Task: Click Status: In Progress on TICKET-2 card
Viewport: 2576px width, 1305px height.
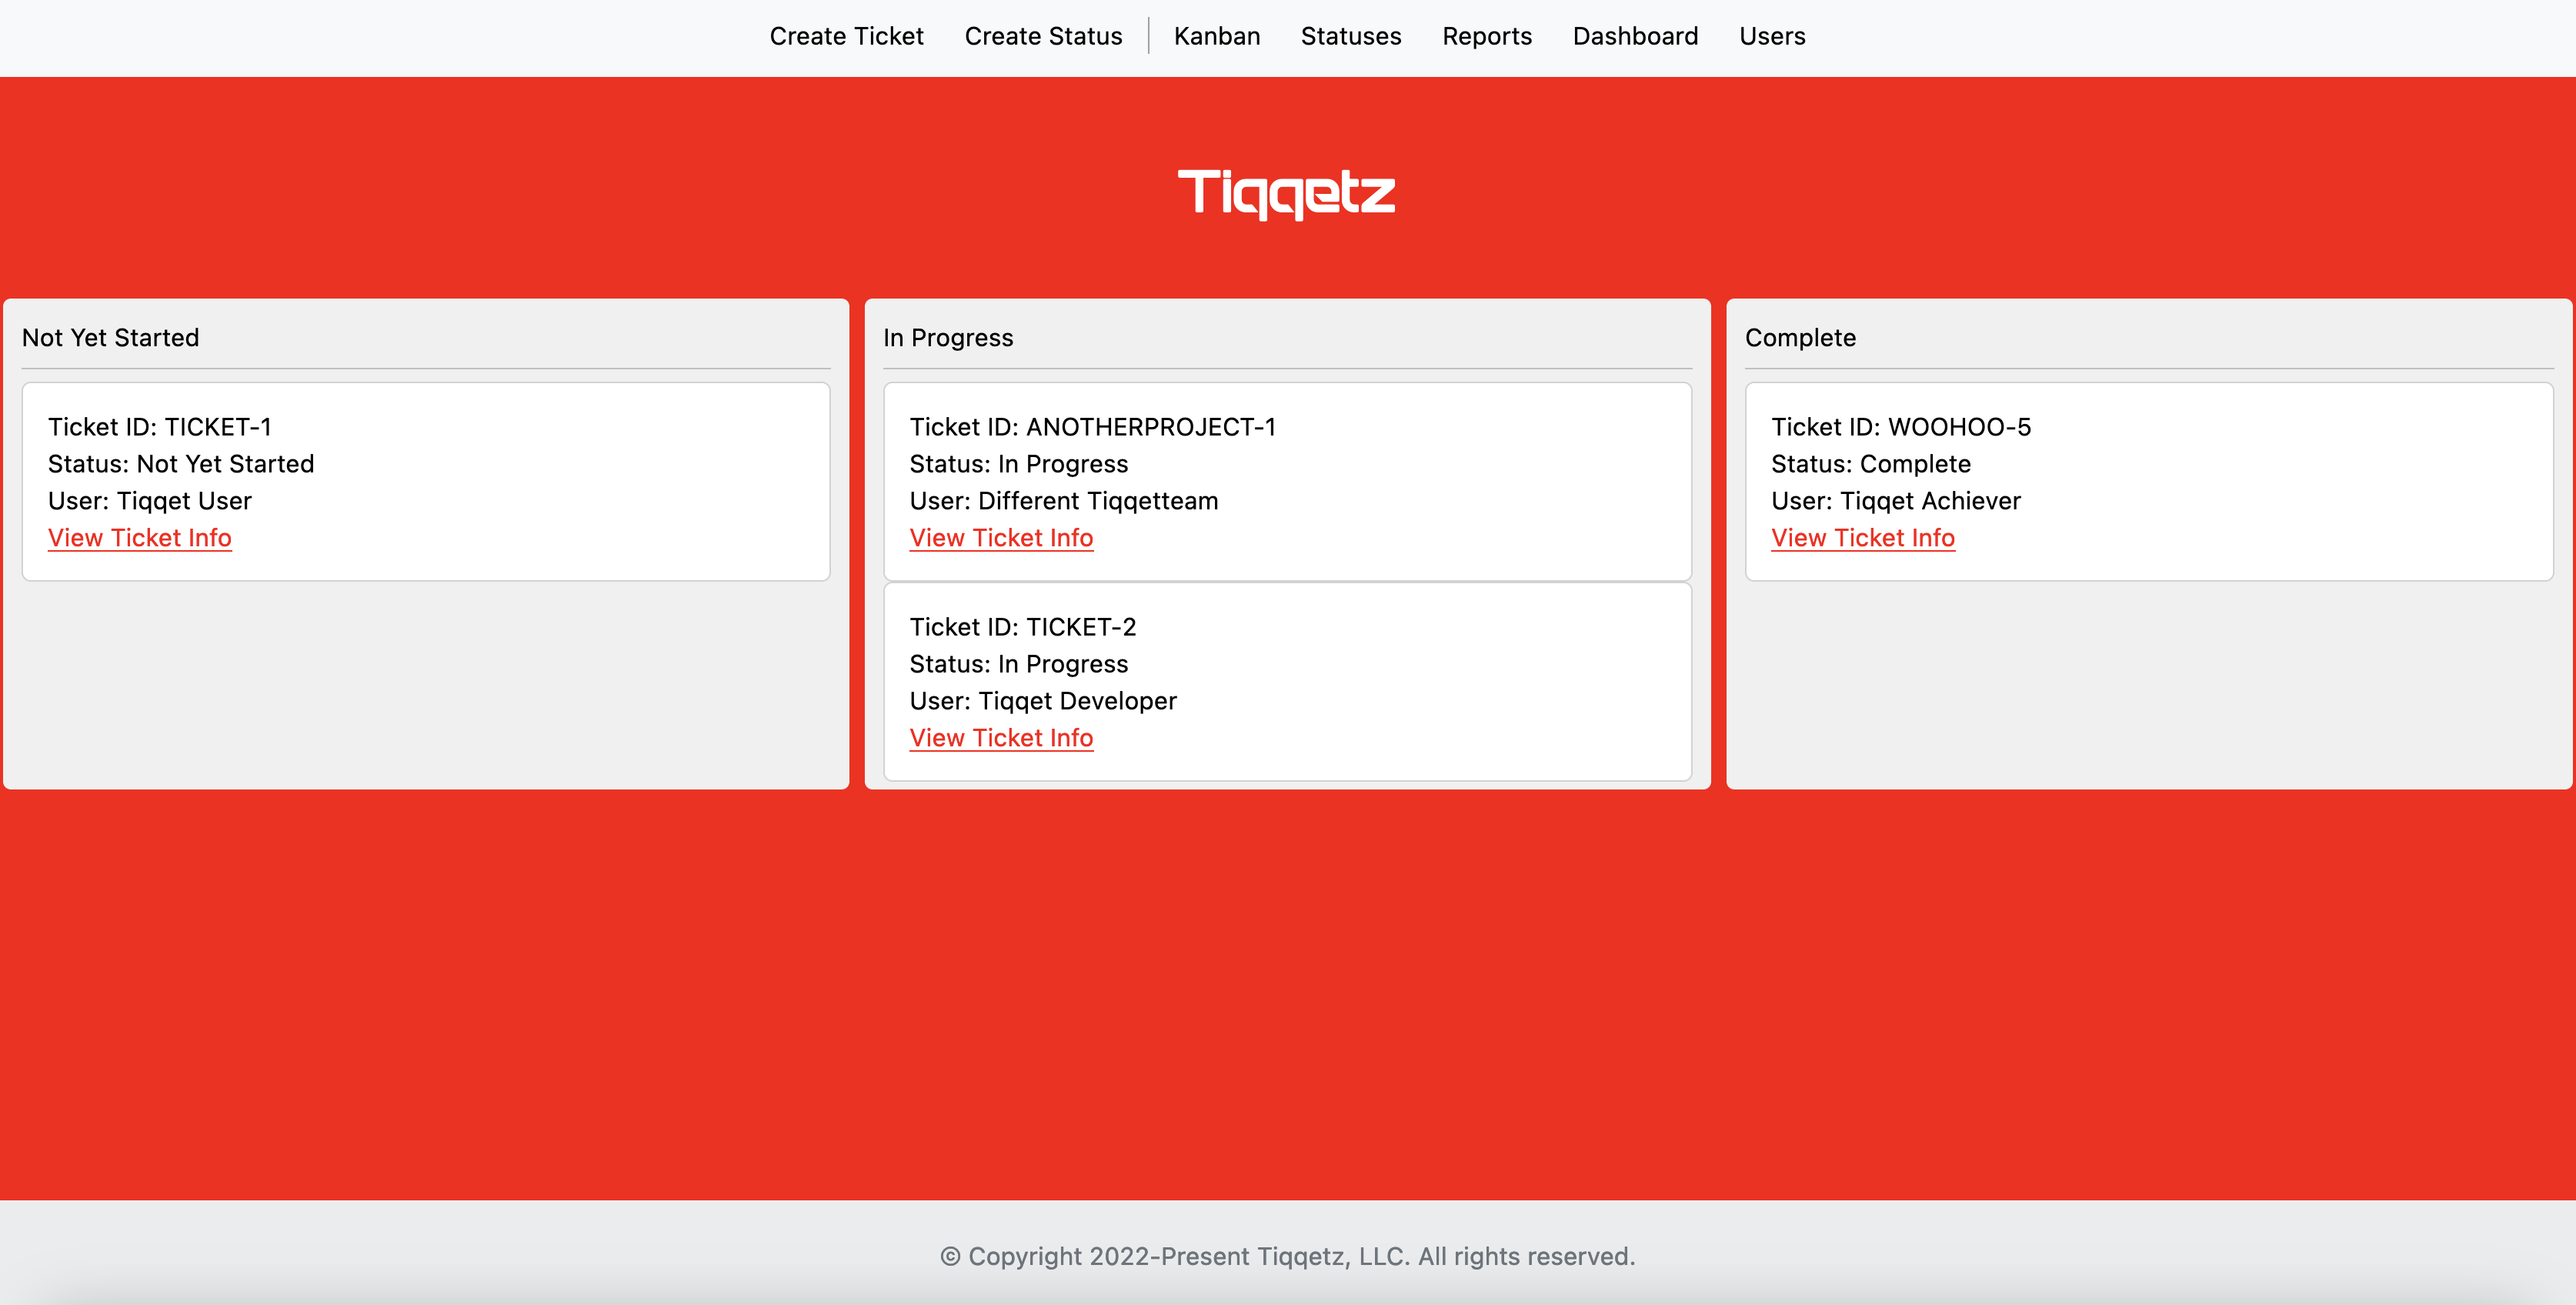Action: tap(1019, 664)
